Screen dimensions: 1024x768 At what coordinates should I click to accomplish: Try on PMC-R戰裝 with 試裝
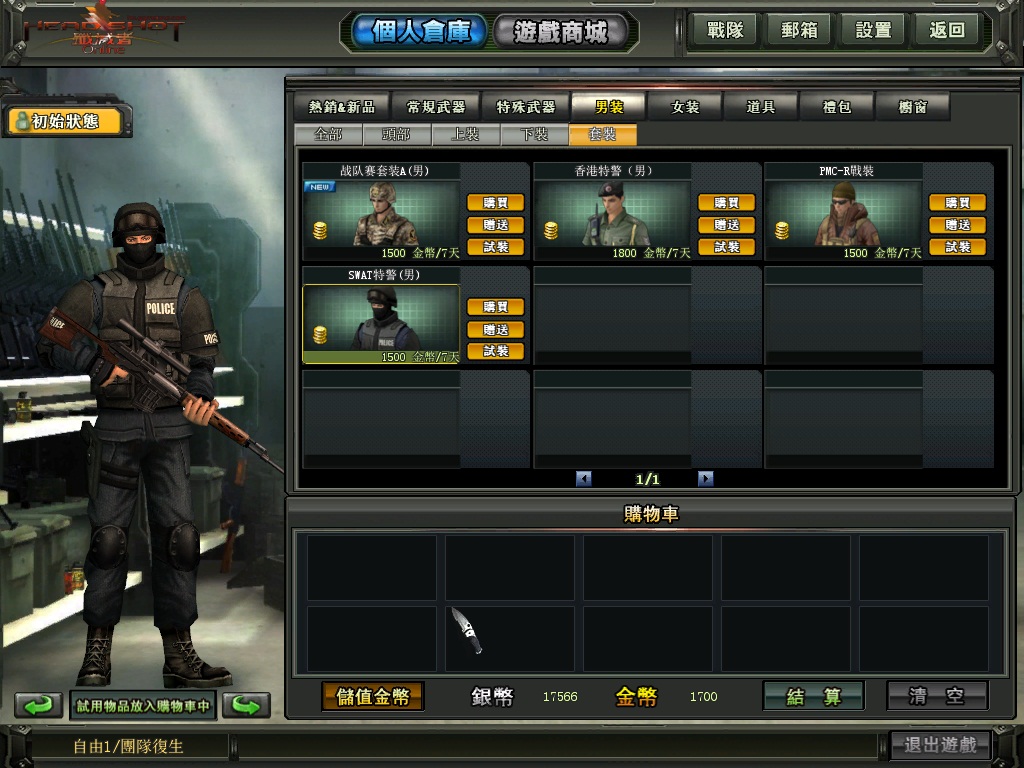pos(957,247)
